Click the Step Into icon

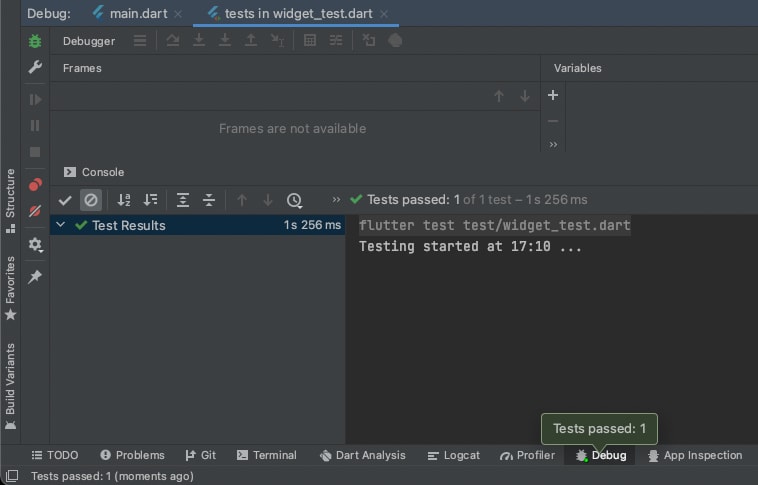coord(199,41)
